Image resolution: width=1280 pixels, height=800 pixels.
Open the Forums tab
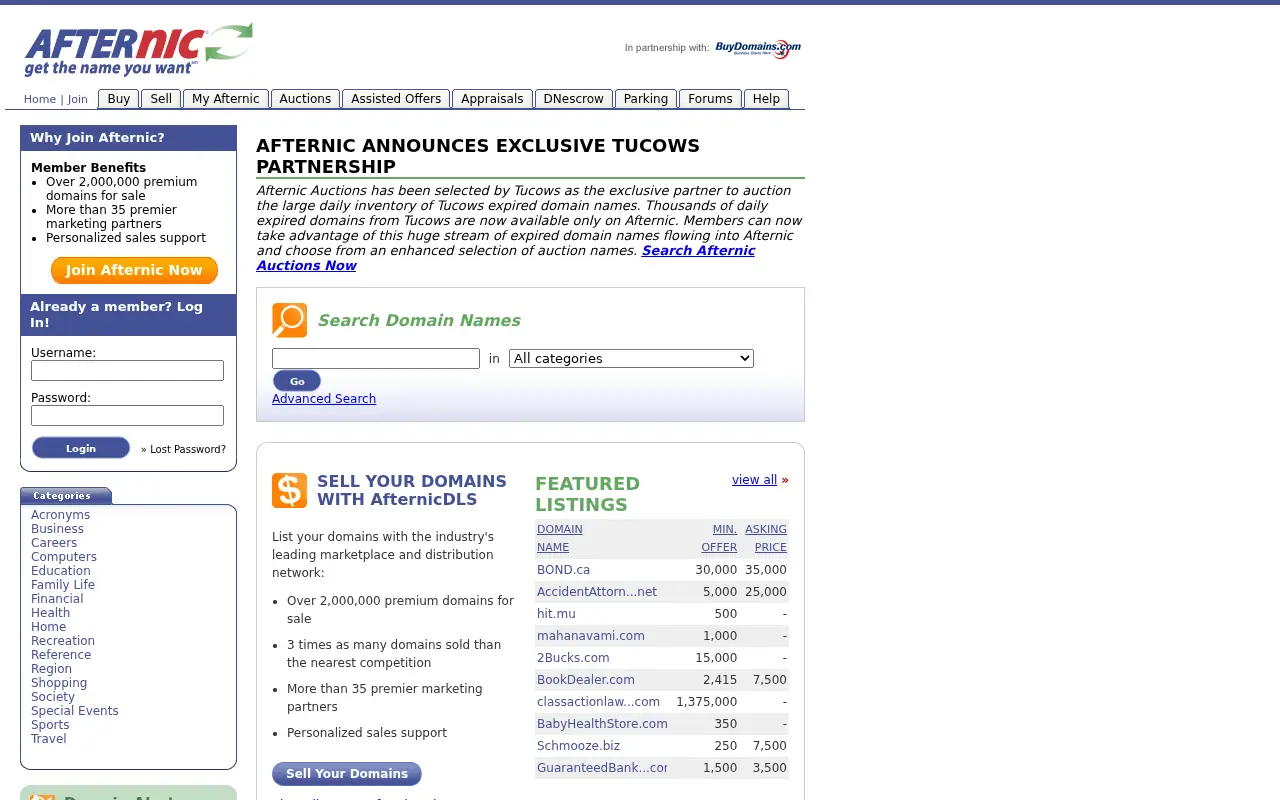[x=710, y=99]
